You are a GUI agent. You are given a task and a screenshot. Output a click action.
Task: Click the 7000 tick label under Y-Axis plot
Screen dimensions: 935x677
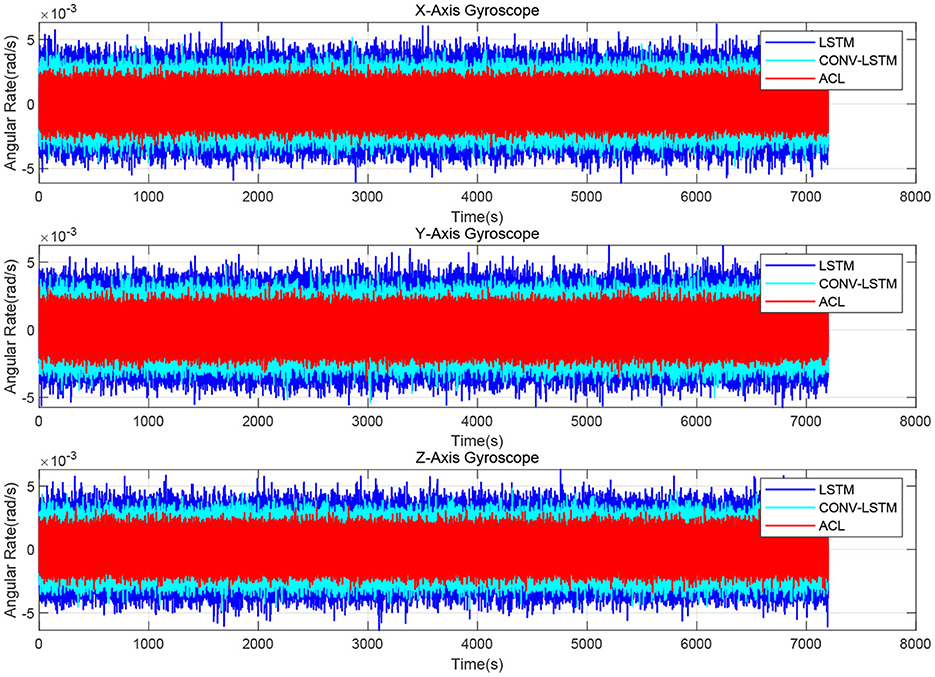[806, 421]
